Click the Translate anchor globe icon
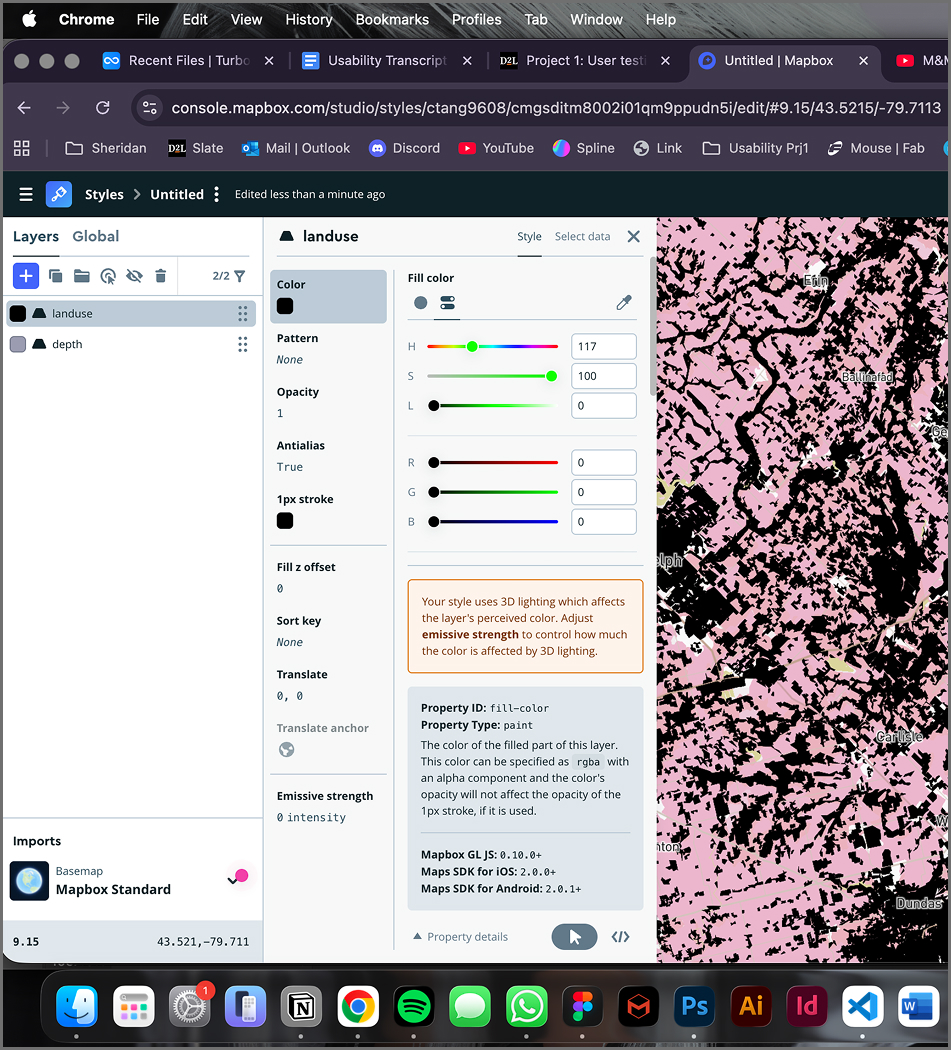This screenshot has height=1050, width=951. pos(286,748)
